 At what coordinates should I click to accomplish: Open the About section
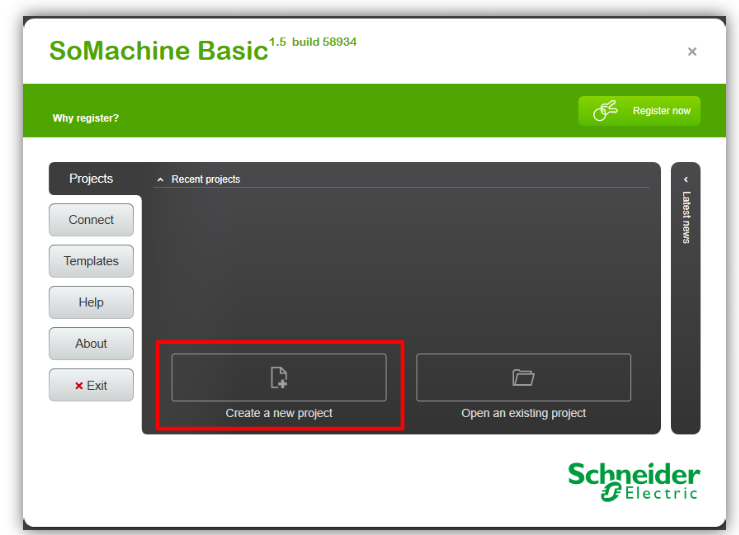click(91, 344)
